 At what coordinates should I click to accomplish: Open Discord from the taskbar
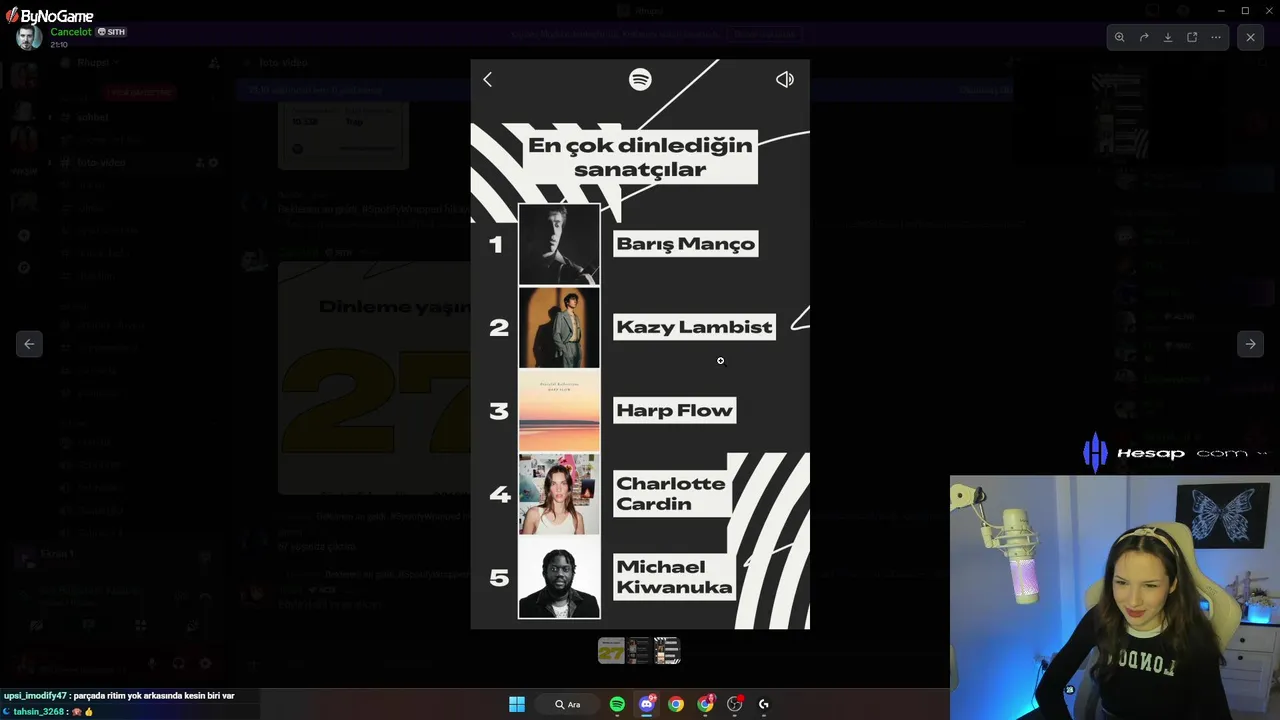pyautogui.click(x=646, y=704)
